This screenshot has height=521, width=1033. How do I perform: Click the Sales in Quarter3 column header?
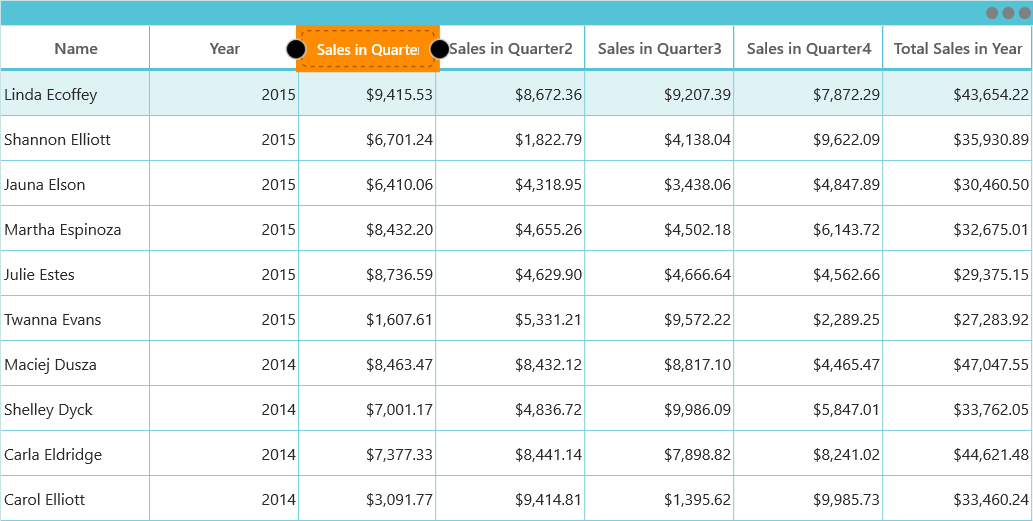[659, 48]
